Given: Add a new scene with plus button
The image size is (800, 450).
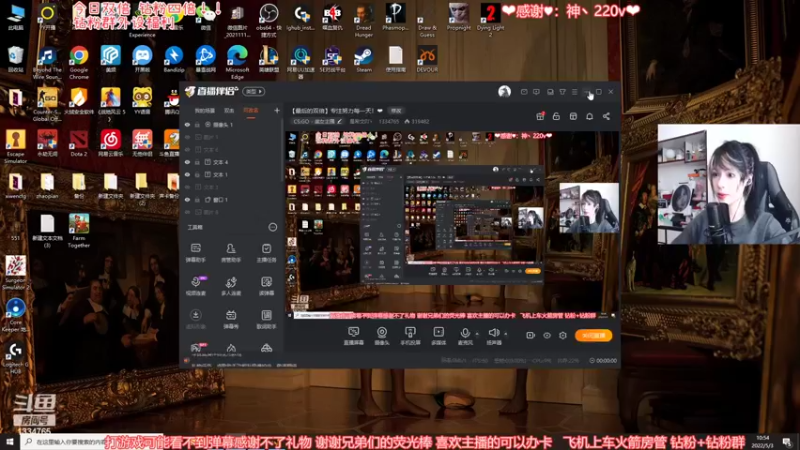Looking at the screenshot, I should coord(277,110).
